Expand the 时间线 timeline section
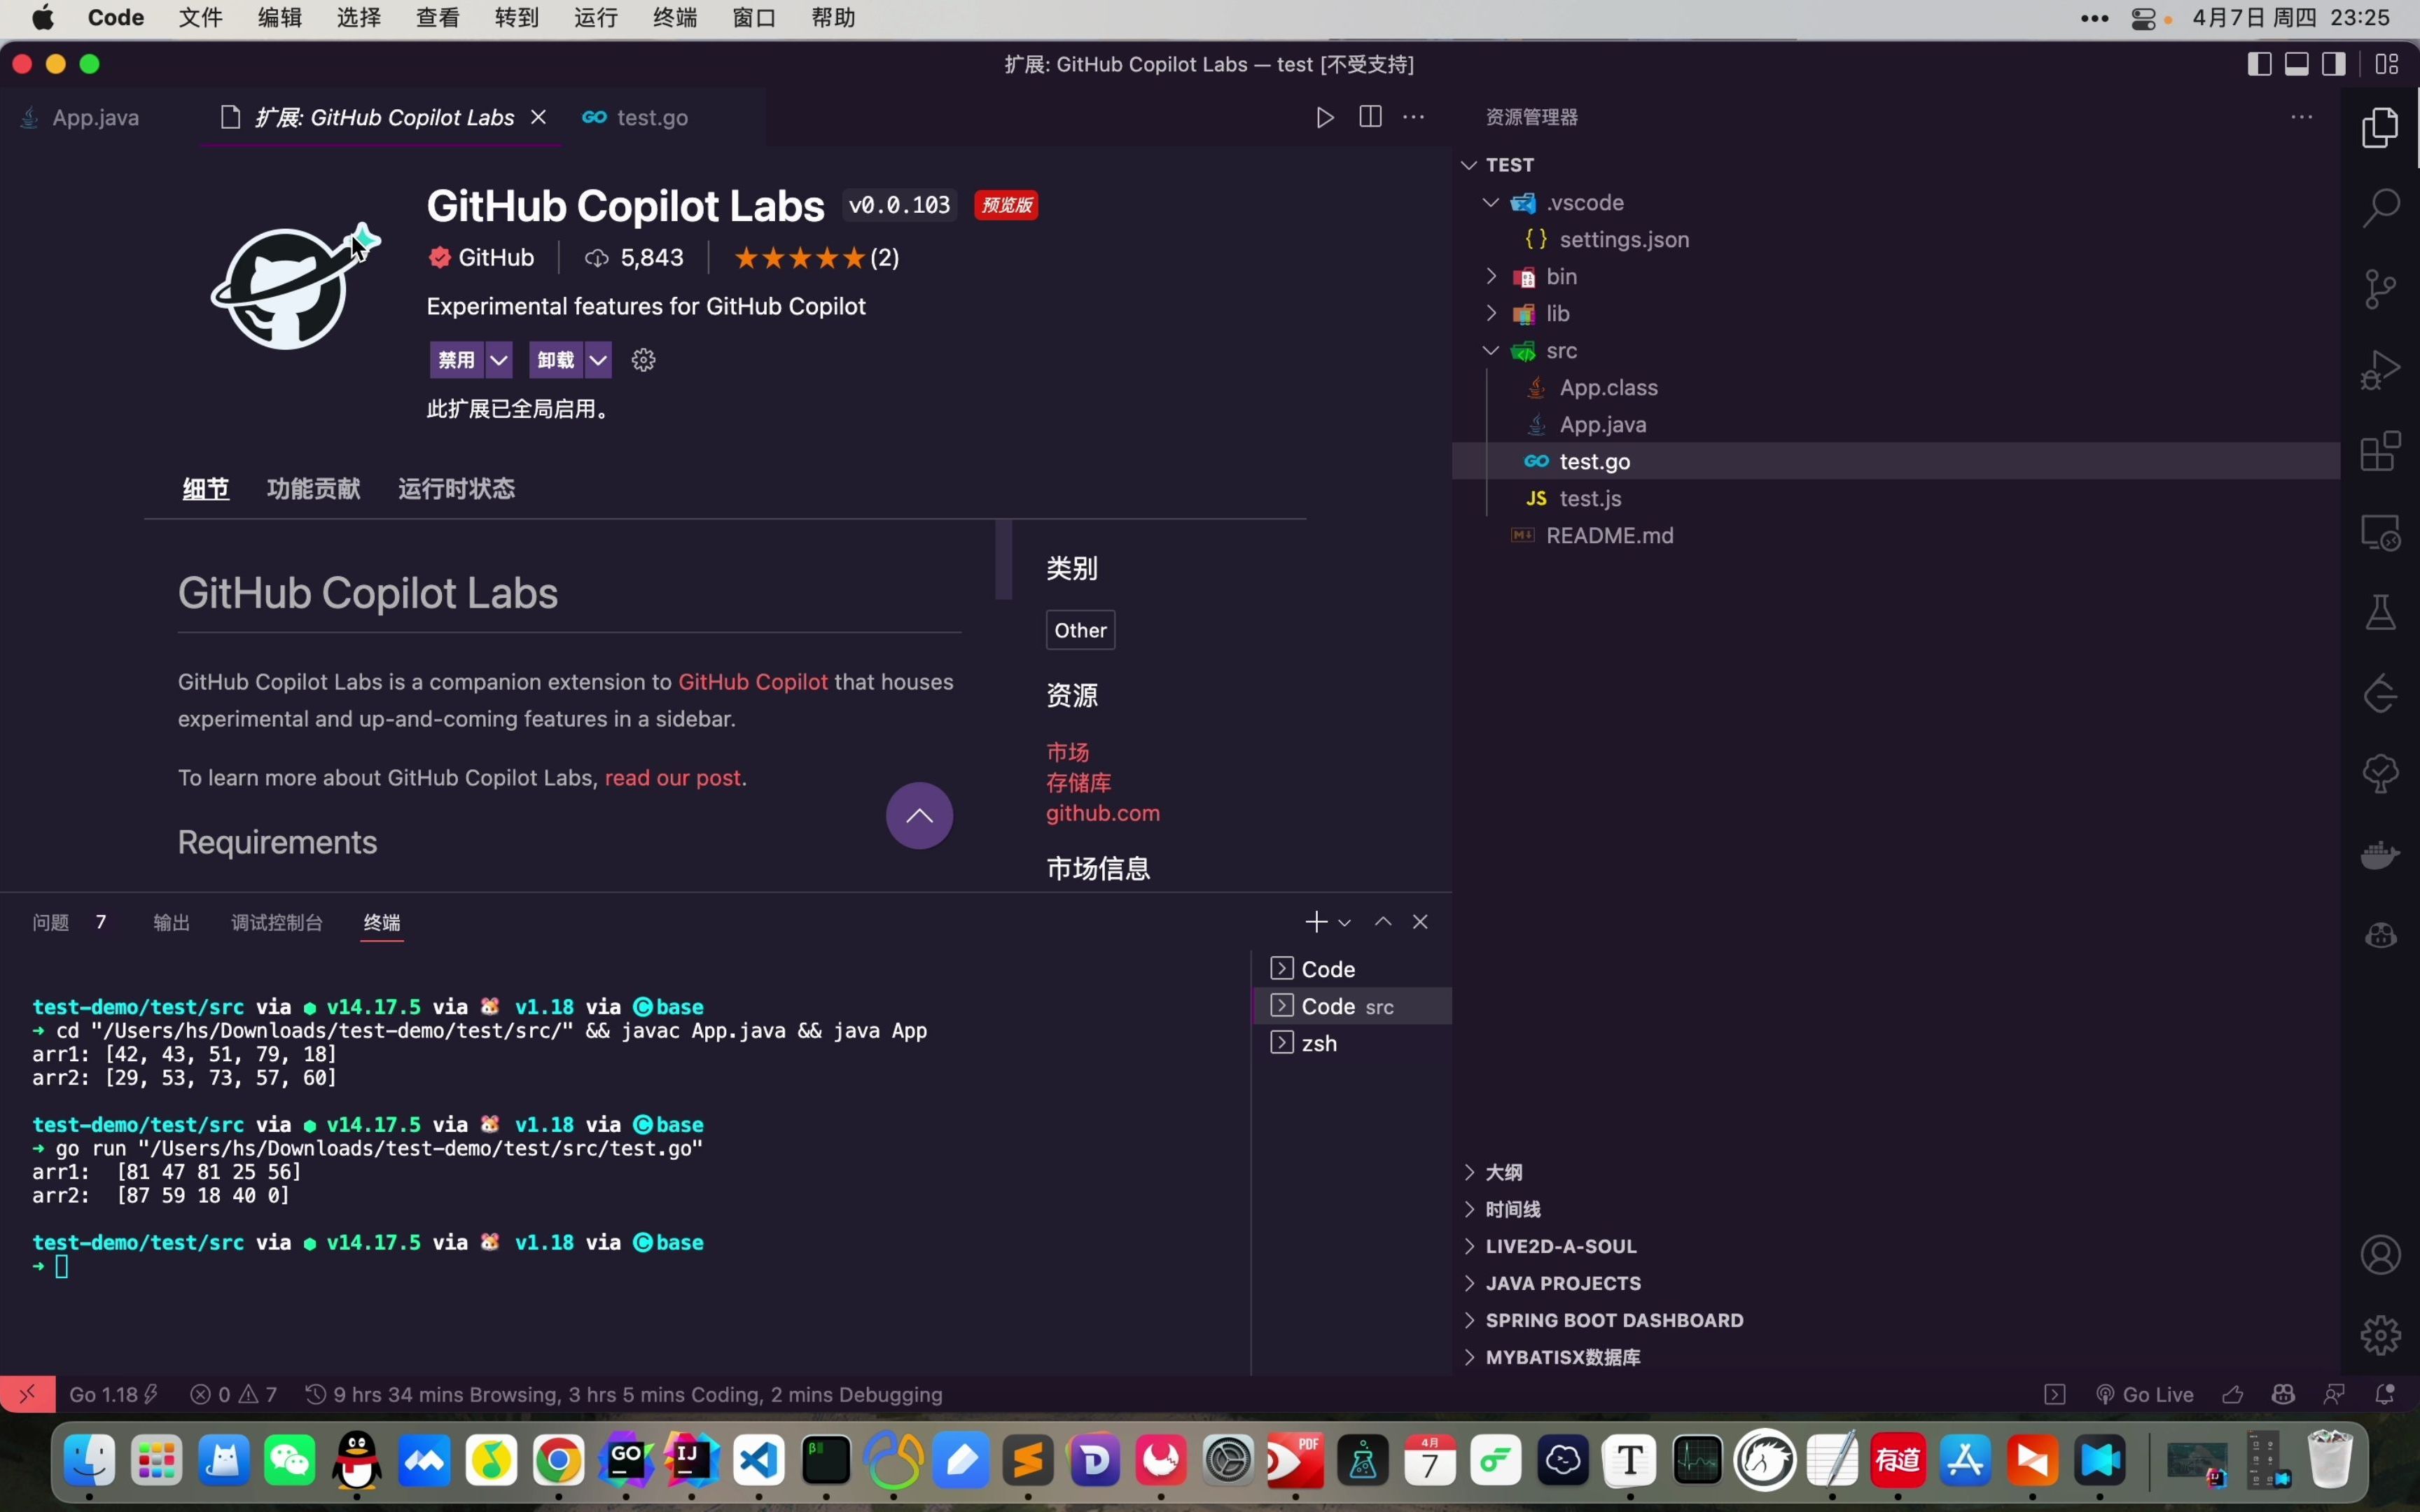The image size is (2420, 1512). [1895, 1209]
